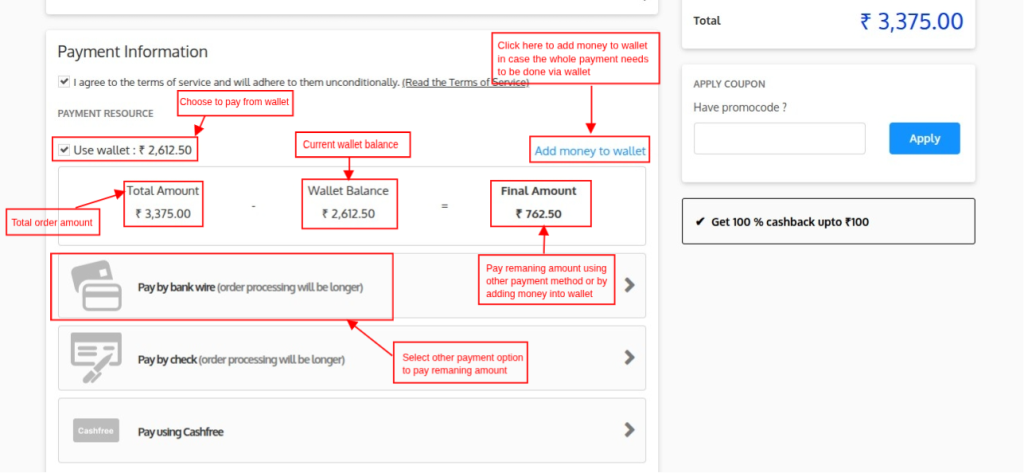Viewport: 1024px width, 473px height.
Task: Open the Add money to wallet link
Action: click(x=590, y=151)
